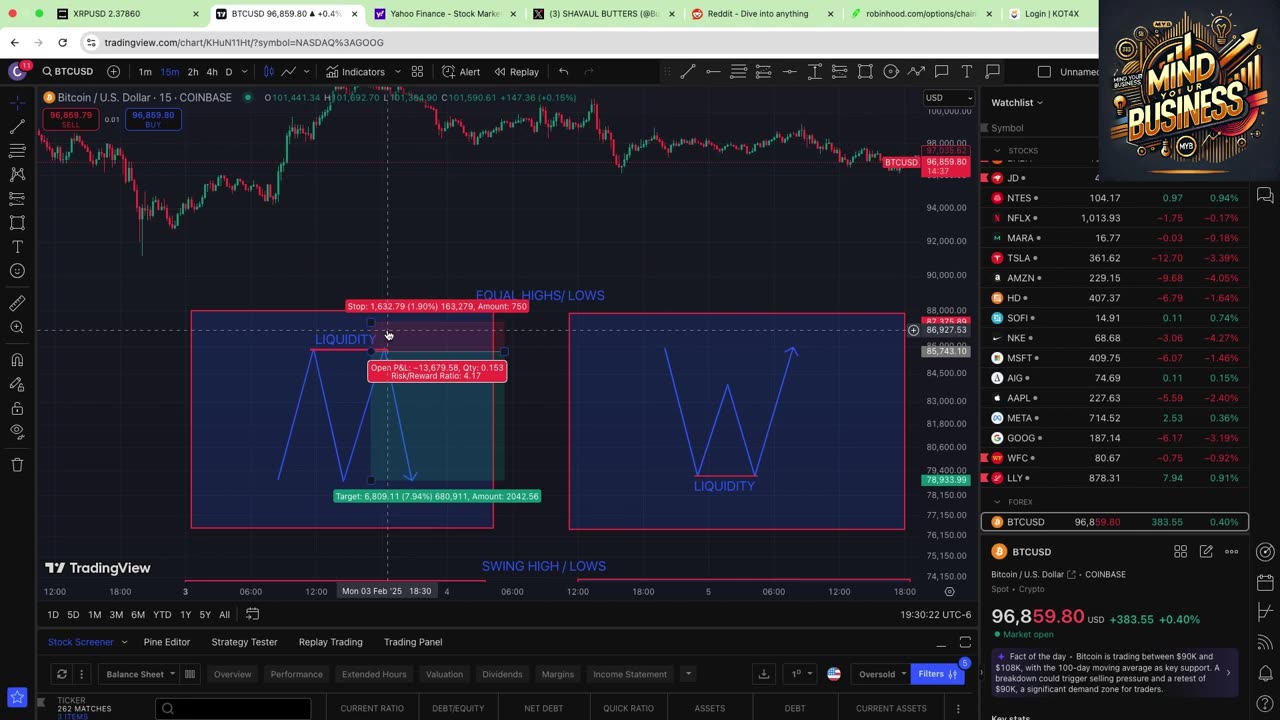The width and height of the screenshot is (1280, 720).
Task: Click the trash remove objects icon
Action: pos(17,465)
